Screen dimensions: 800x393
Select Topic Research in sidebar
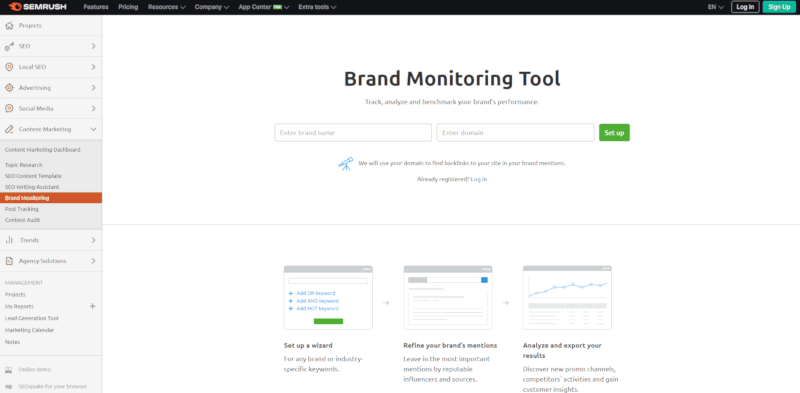[23, 165]
